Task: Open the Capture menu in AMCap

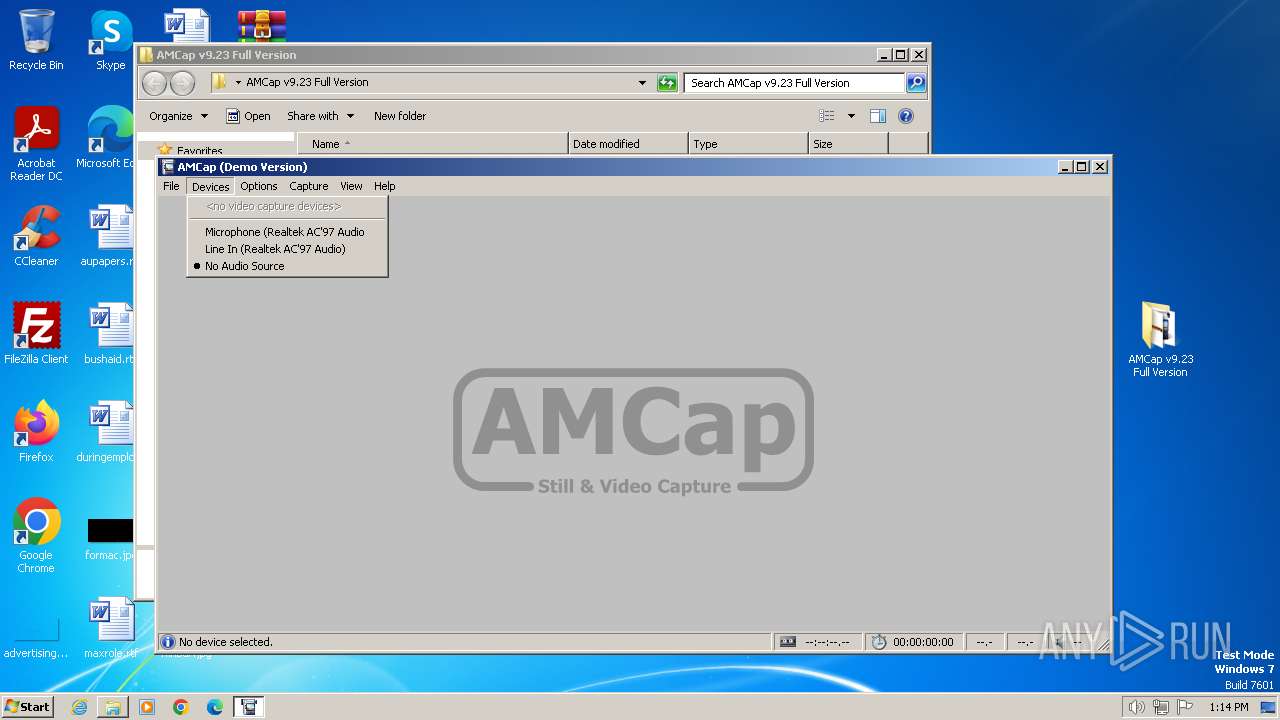Action: (309, 186)
